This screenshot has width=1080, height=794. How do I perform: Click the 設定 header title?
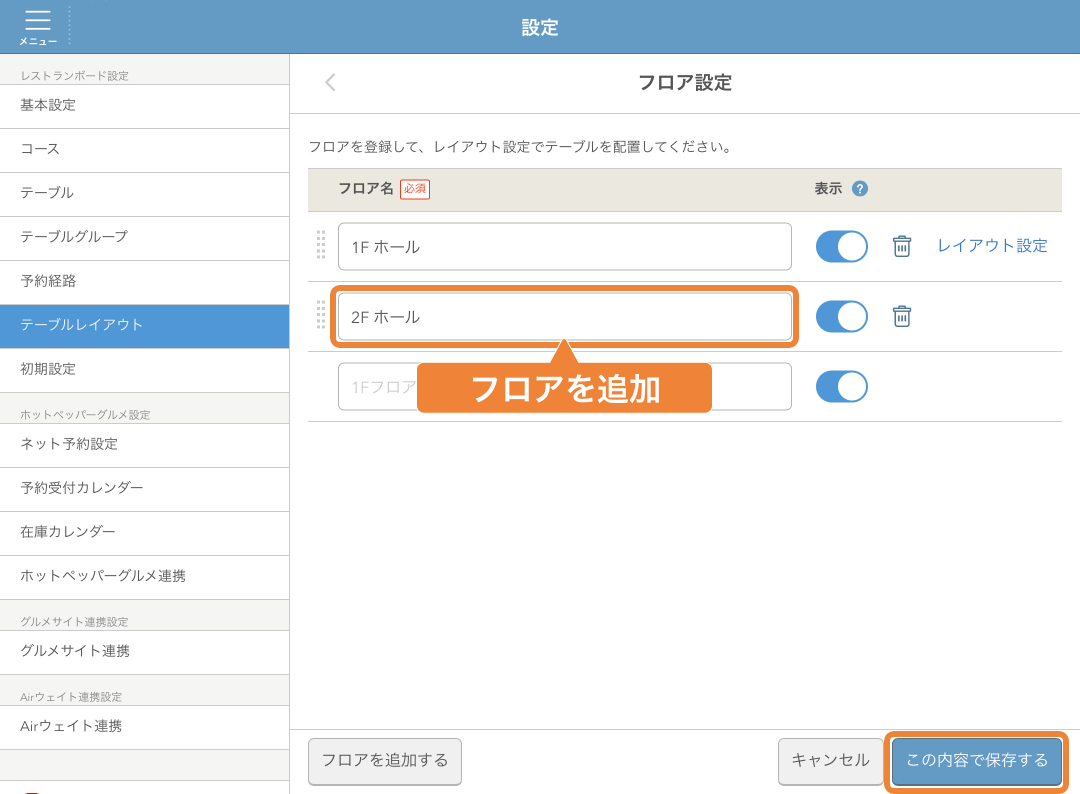(540, 28)
